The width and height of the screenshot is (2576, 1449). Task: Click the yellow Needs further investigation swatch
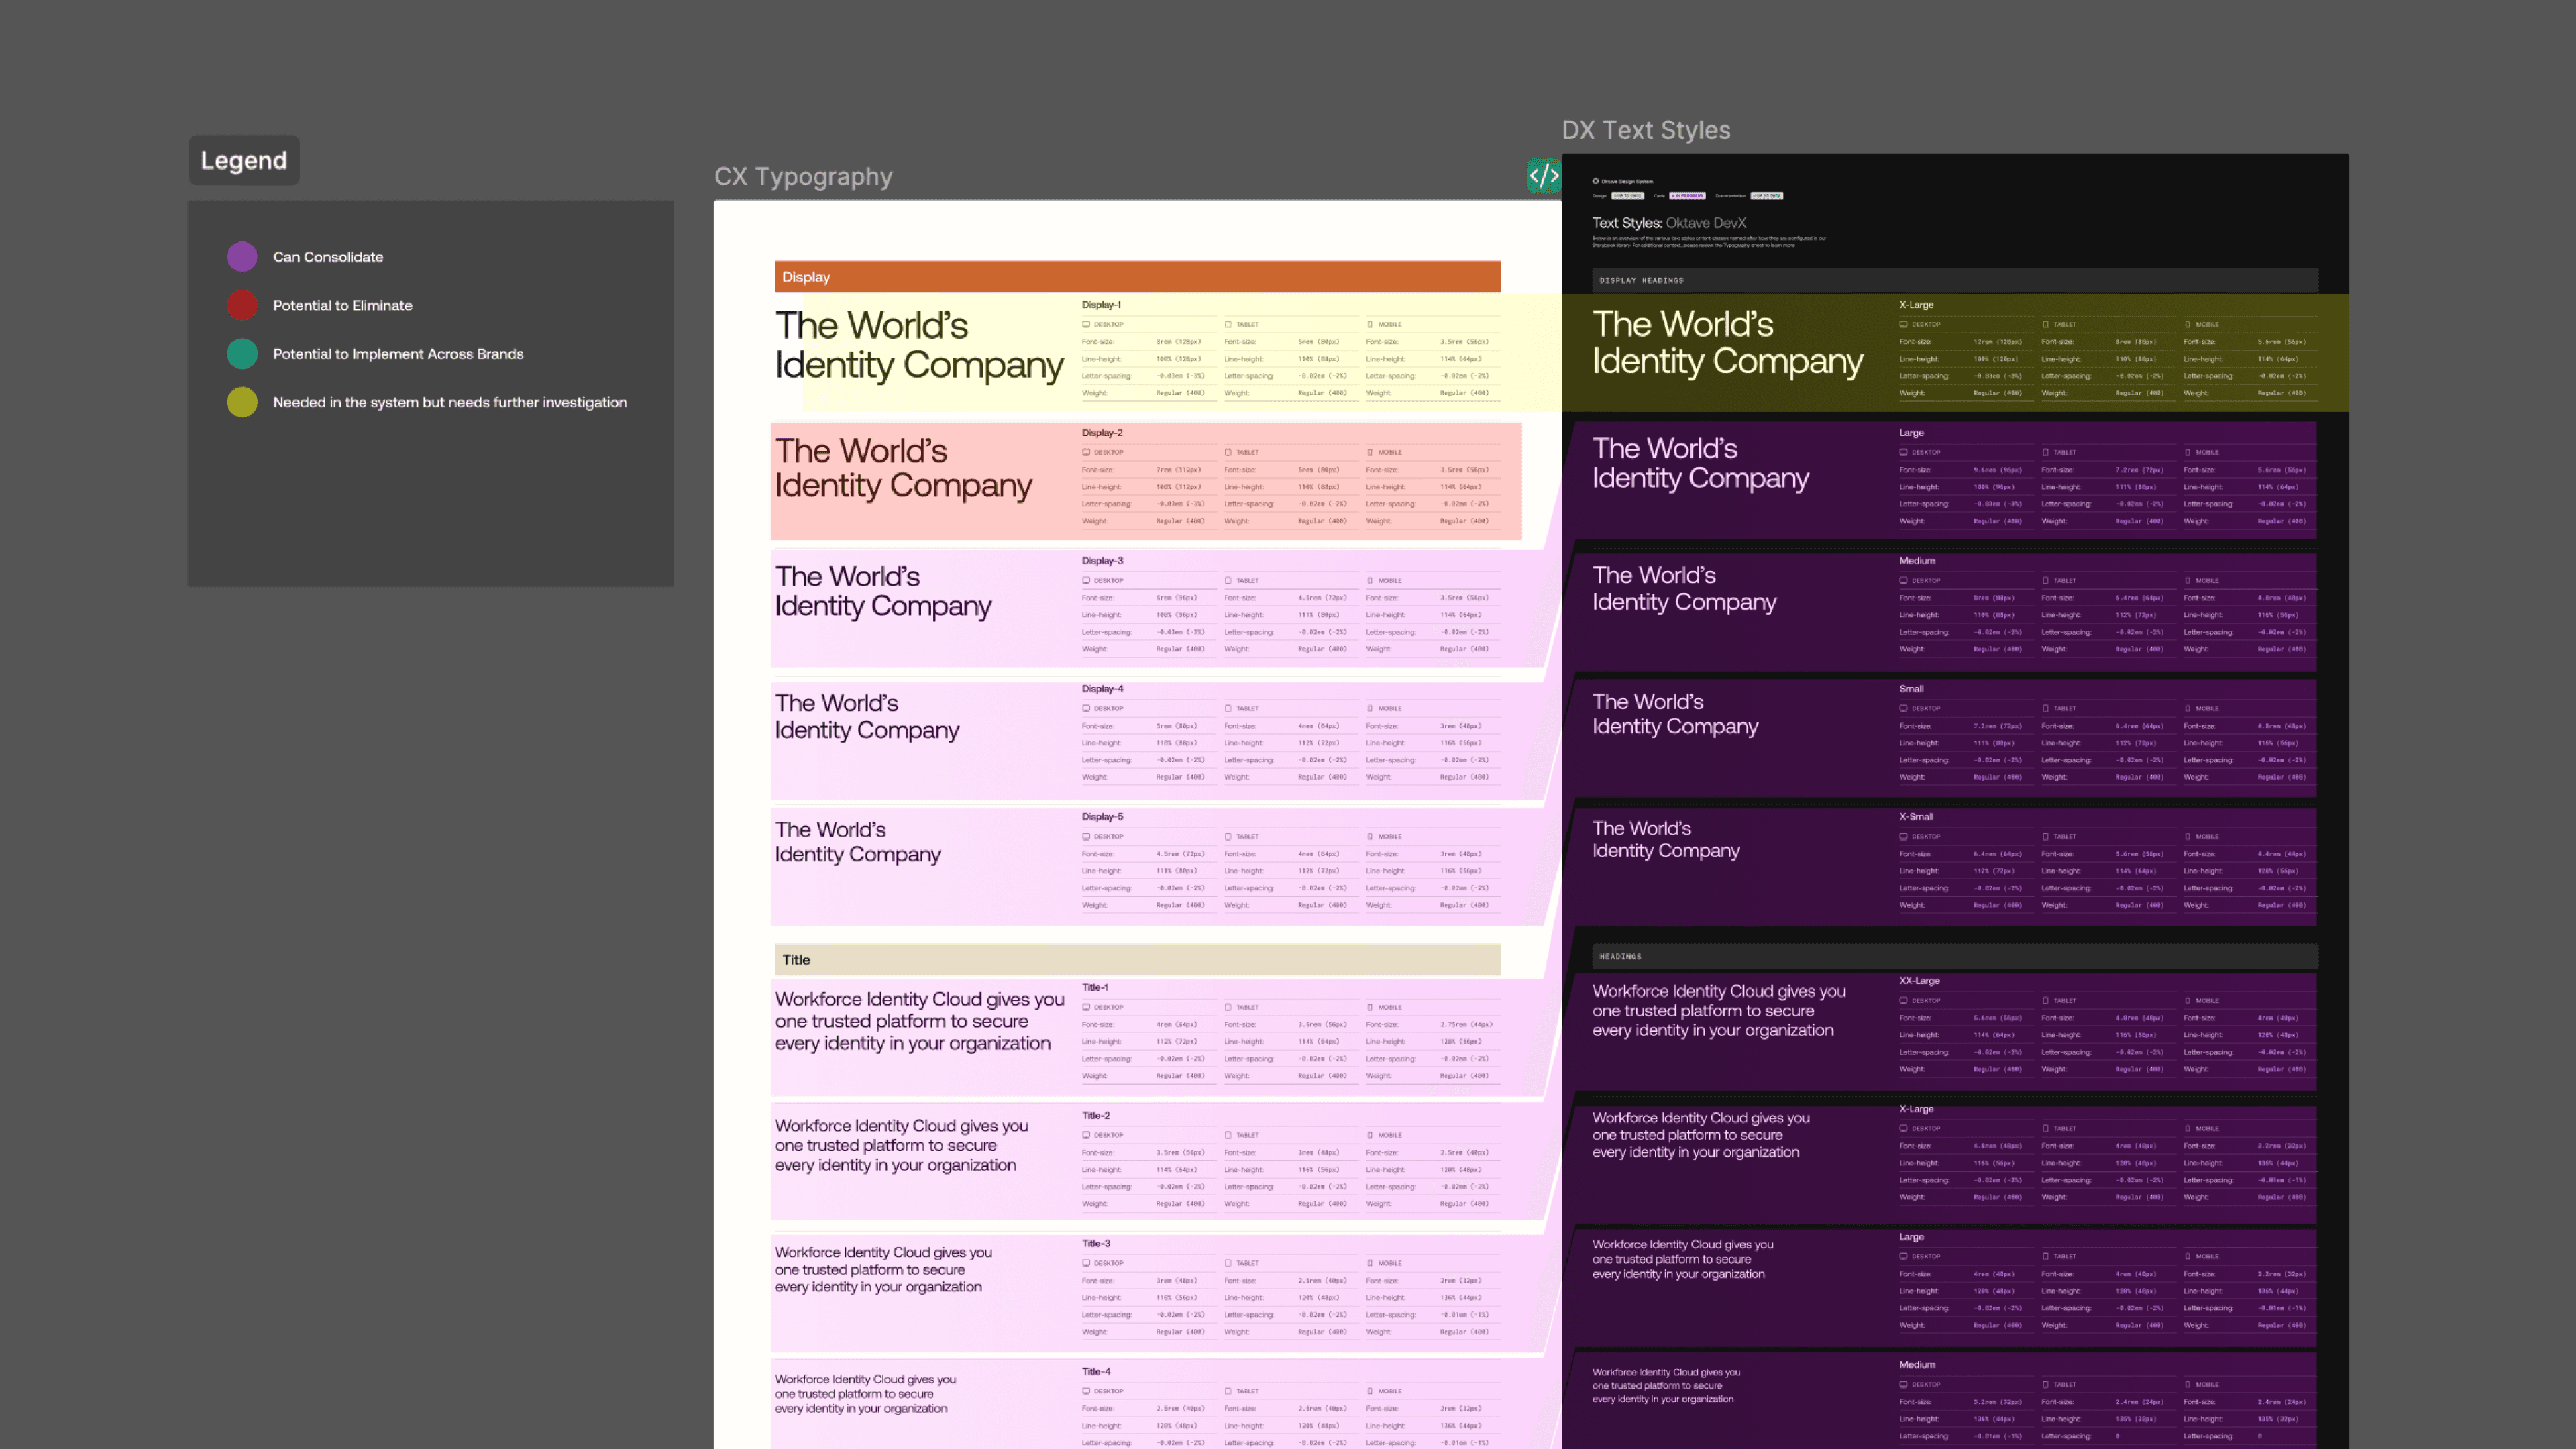coord(242,402)
